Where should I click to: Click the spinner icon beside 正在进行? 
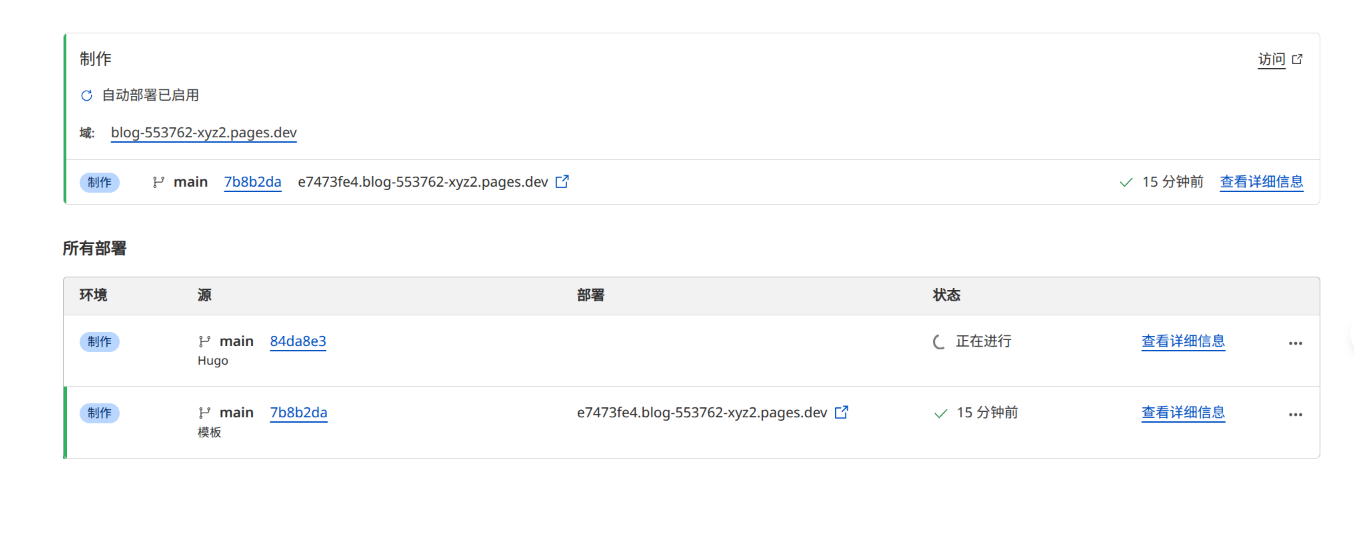point(939,342)
